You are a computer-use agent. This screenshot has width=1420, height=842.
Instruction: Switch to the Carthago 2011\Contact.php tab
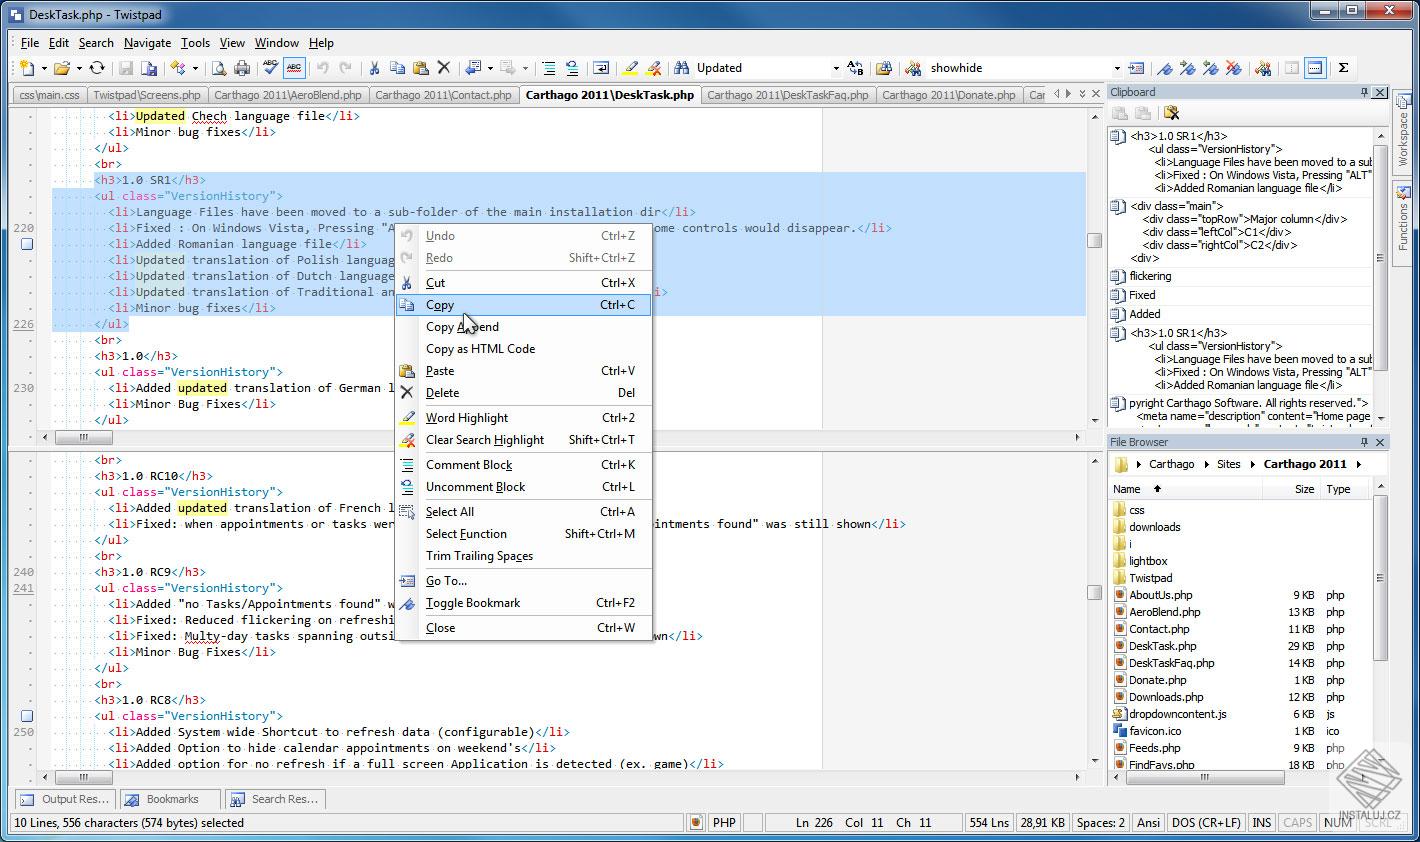pyautogui.click(x=443, y=95)
